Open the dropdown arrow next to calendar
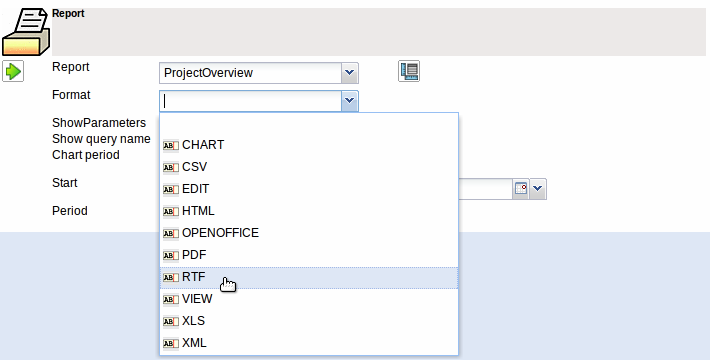The image size is (710, 360). point(537,189)
